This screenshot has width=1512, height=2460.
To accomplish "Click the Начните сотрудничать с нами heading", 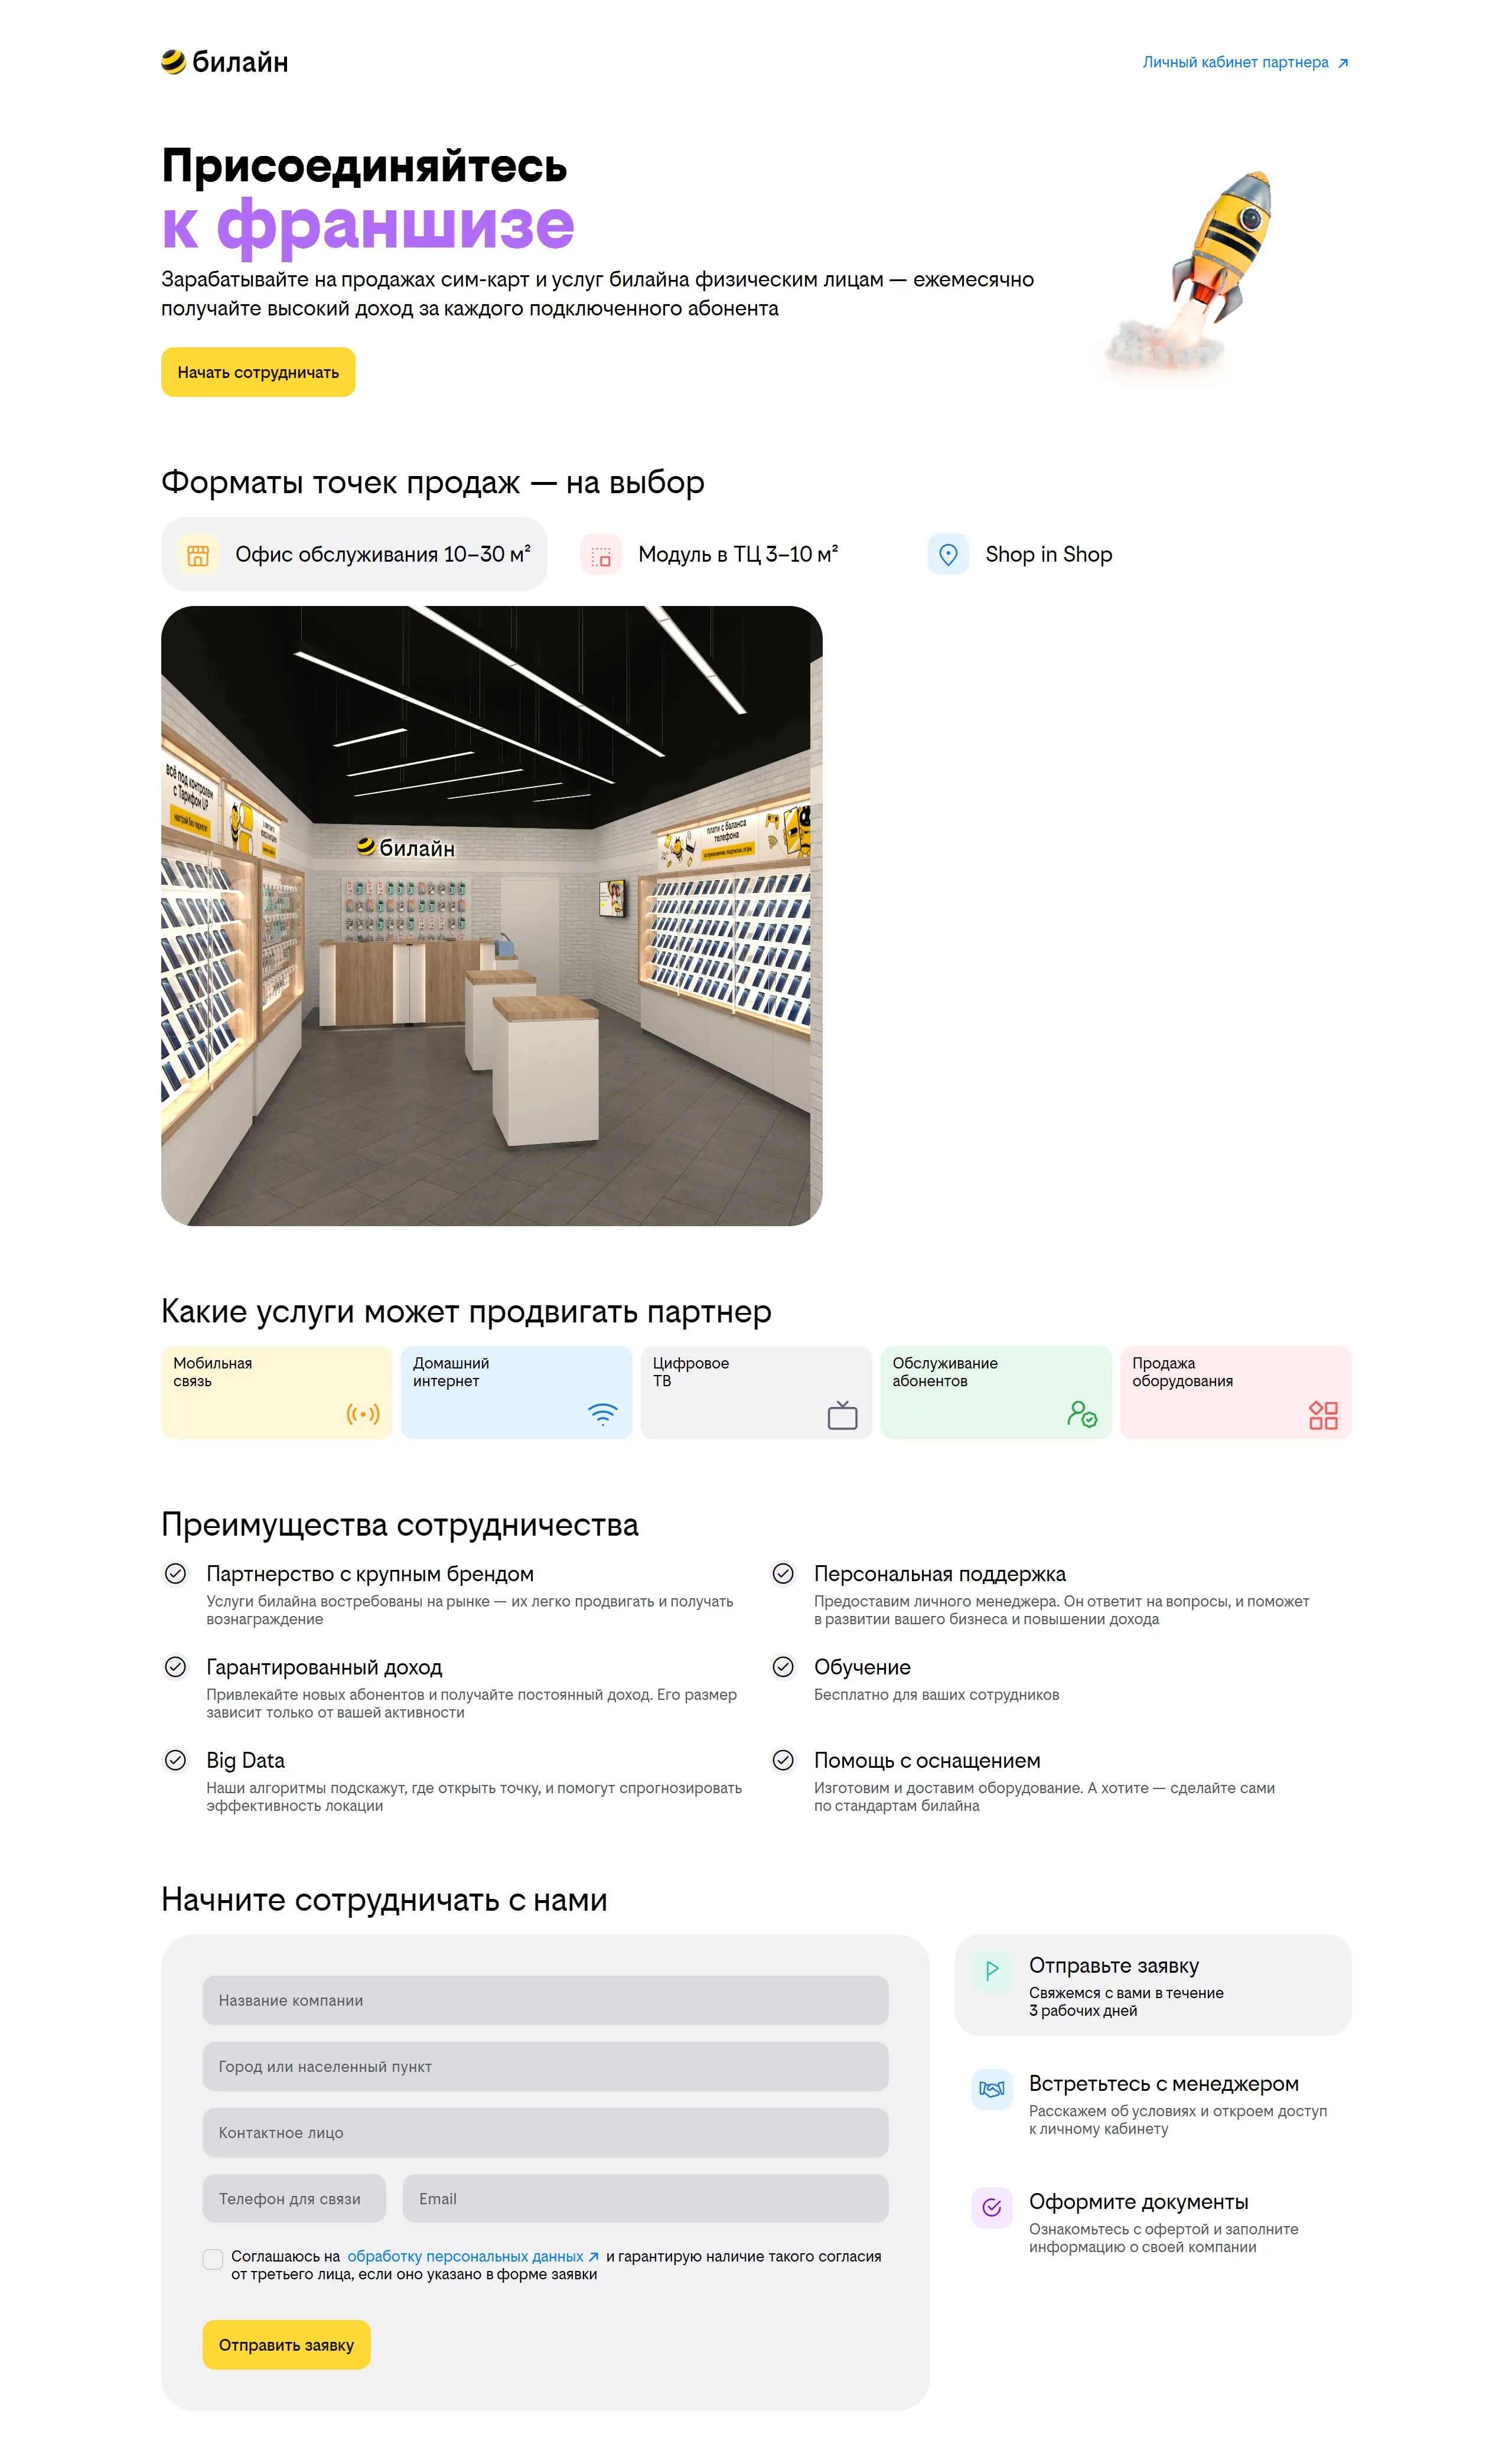I will [x=384, y=1900].
